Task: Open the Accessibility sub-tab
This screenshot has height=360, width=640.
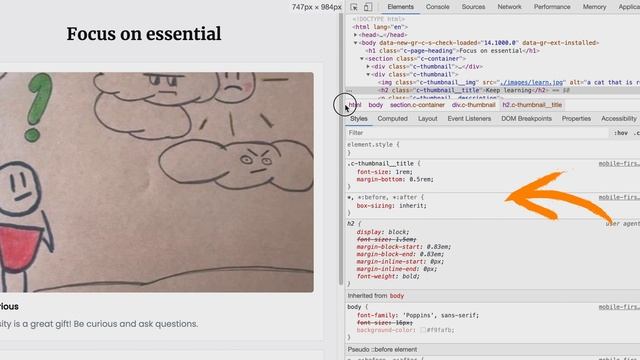Action: coord(618,118)
